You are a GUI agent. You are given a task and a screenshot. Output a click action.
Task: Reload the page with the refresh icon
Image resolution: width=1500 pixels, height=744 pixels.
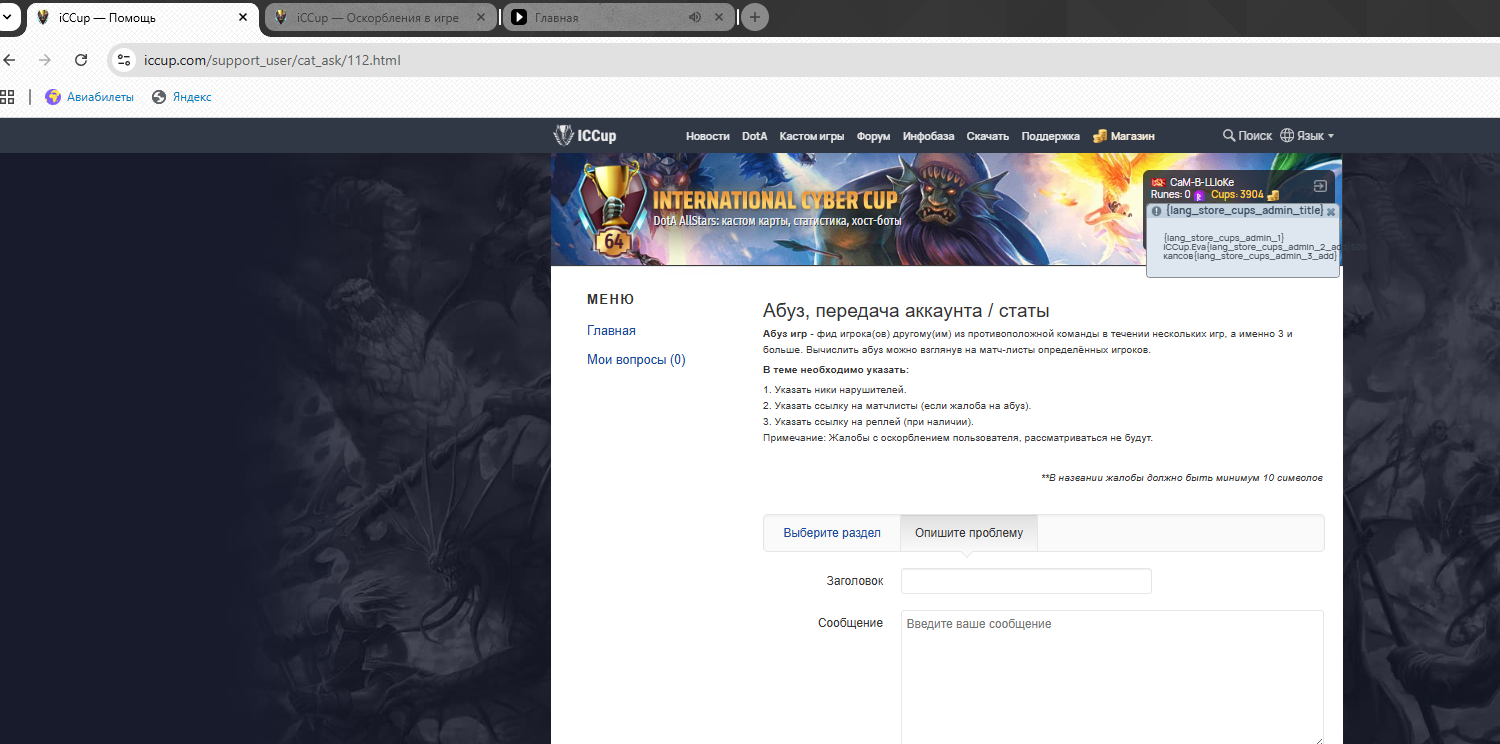pyautogui.click(x=82, y=60)
